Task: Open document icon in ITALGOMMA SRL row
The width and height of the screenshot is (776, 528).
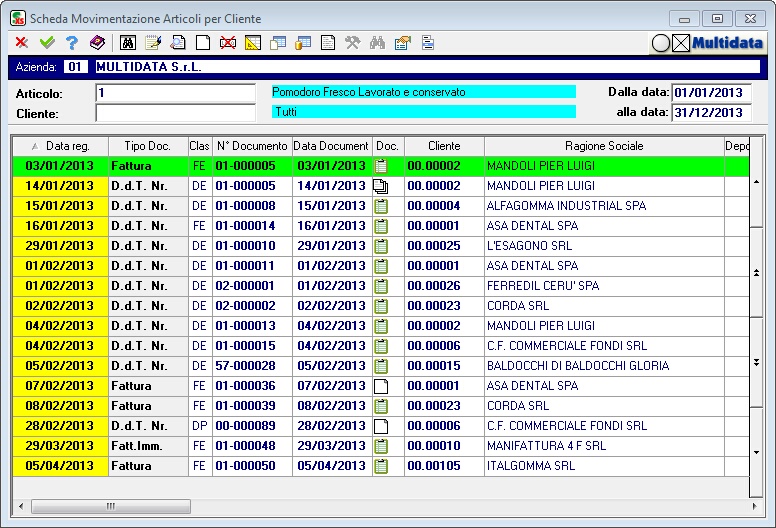Action: (381, 466)
